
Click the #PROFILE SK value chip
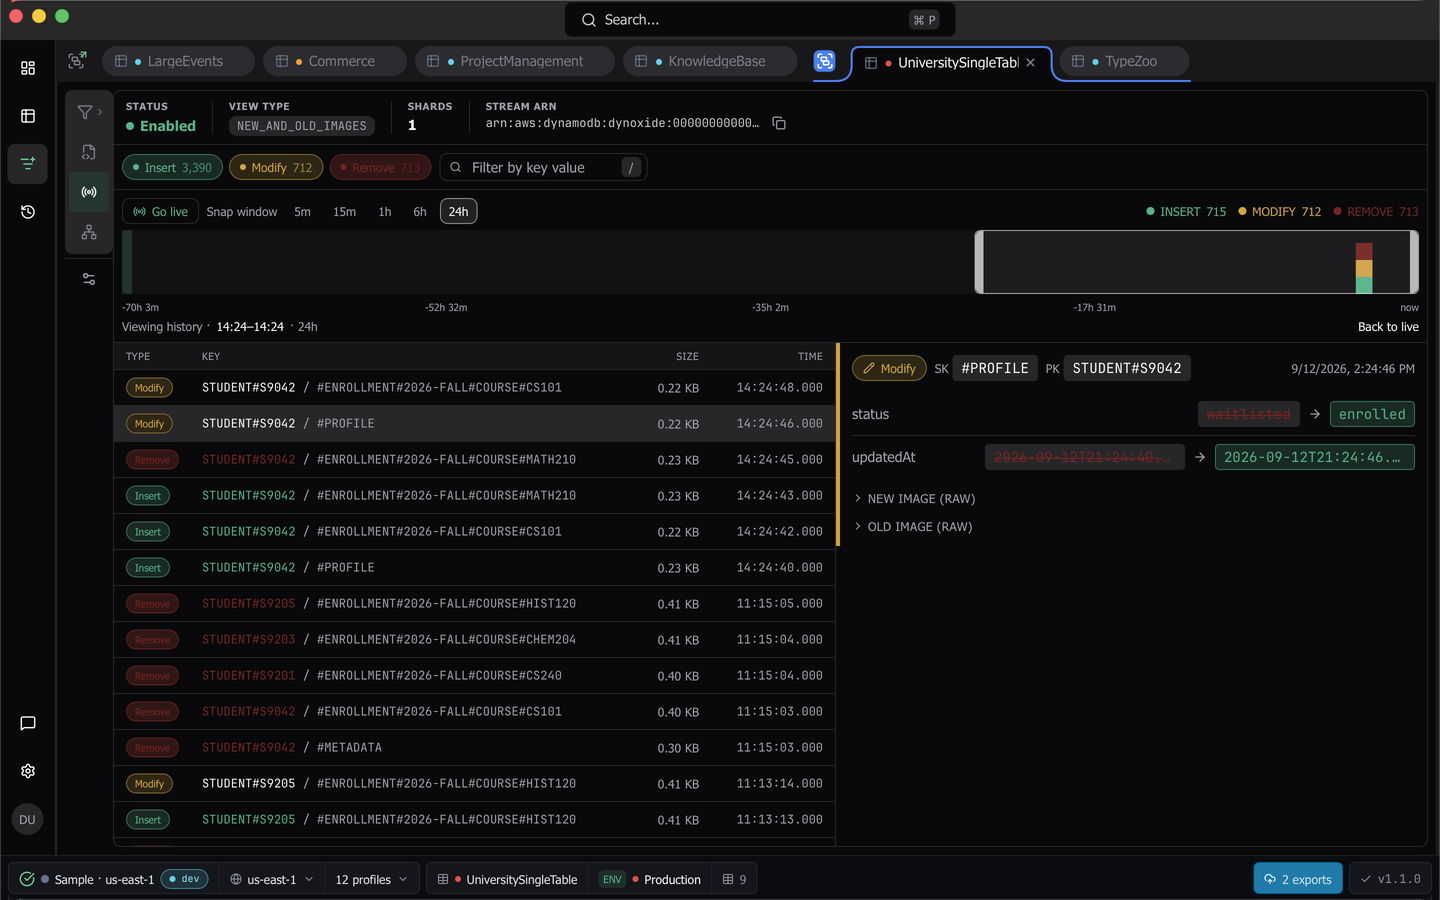click(995, 368)
